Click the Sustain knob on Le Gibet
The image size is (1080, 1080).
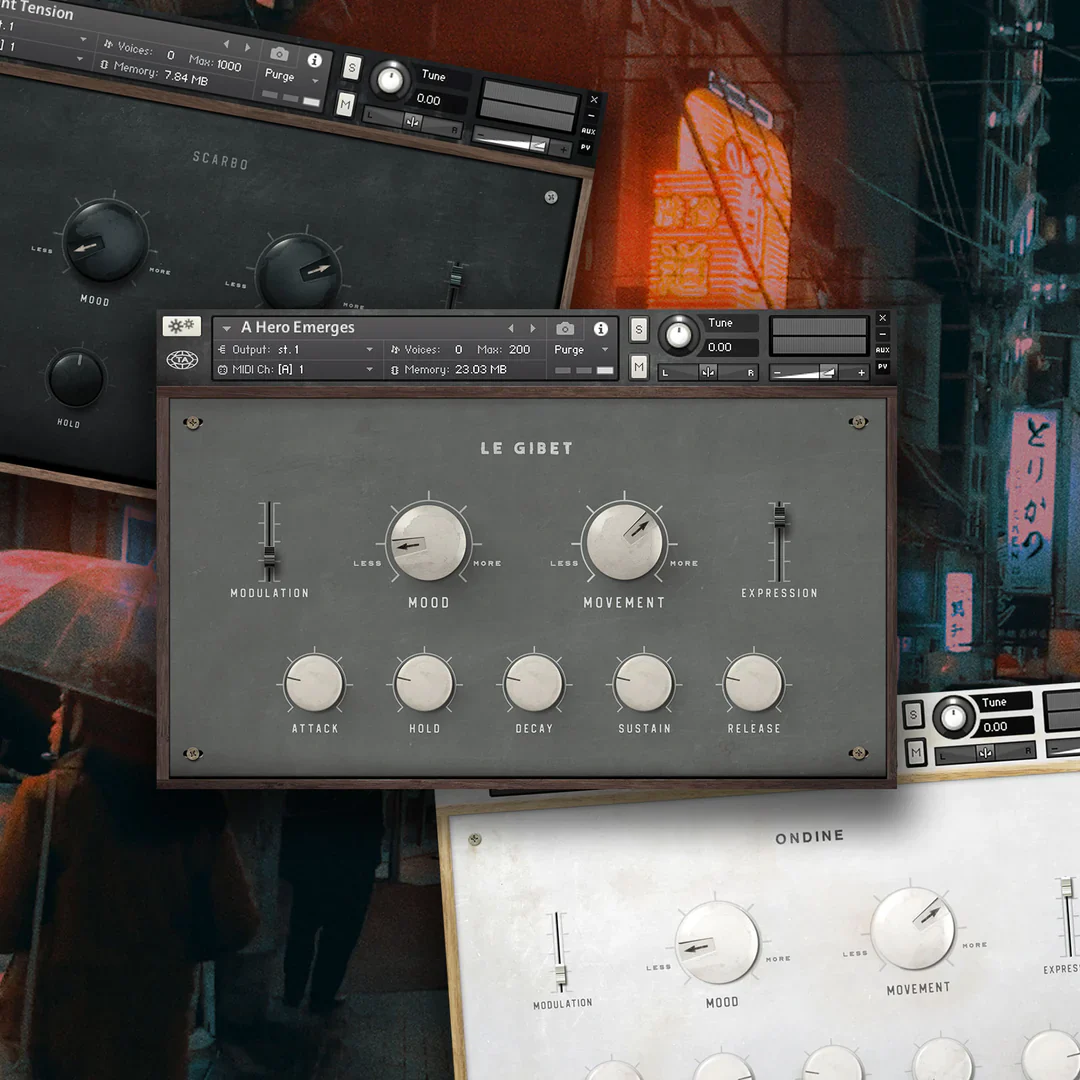[x=644, y=683]
